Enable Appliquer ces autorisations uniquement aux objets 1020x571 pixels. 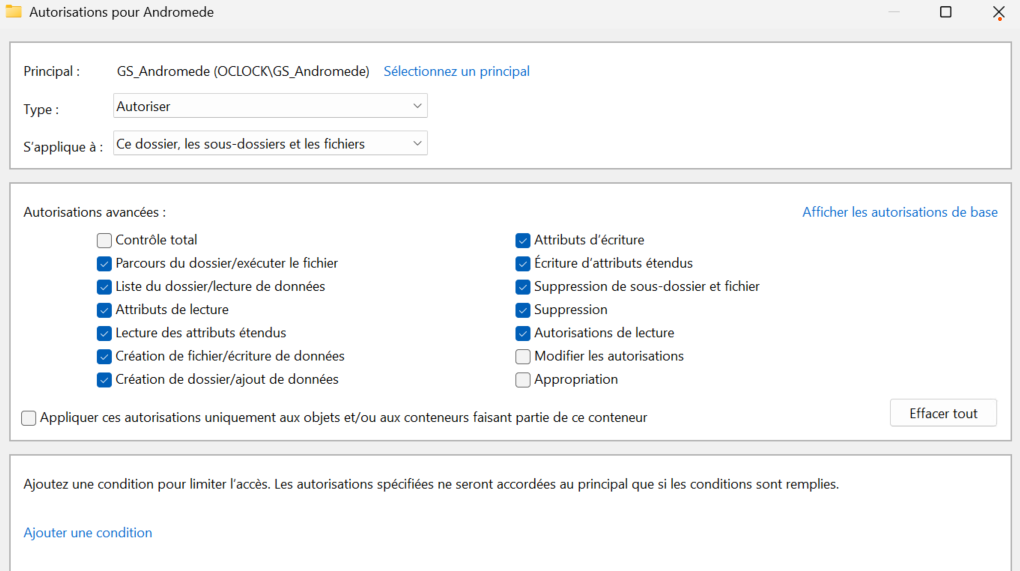pos(29,418)
